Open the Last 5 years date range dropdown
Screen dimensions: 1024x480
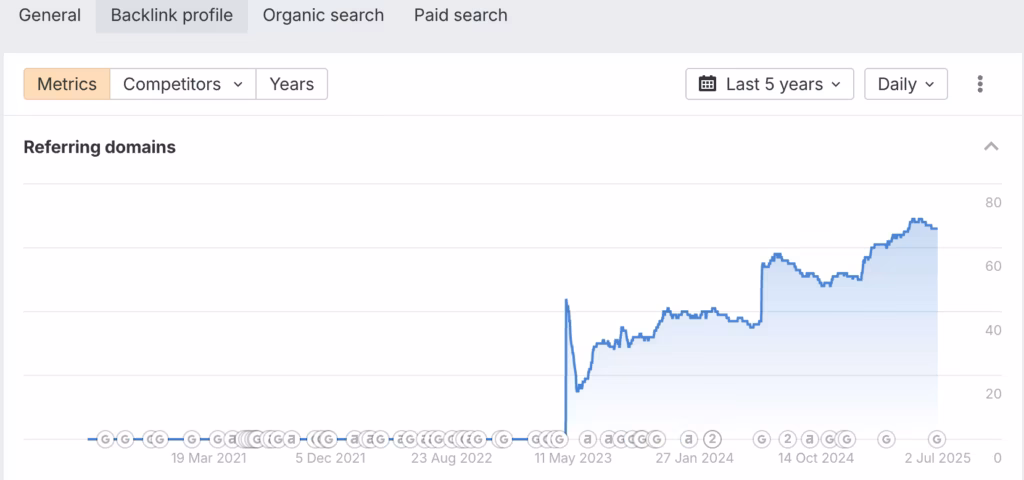tap(769, 84)
